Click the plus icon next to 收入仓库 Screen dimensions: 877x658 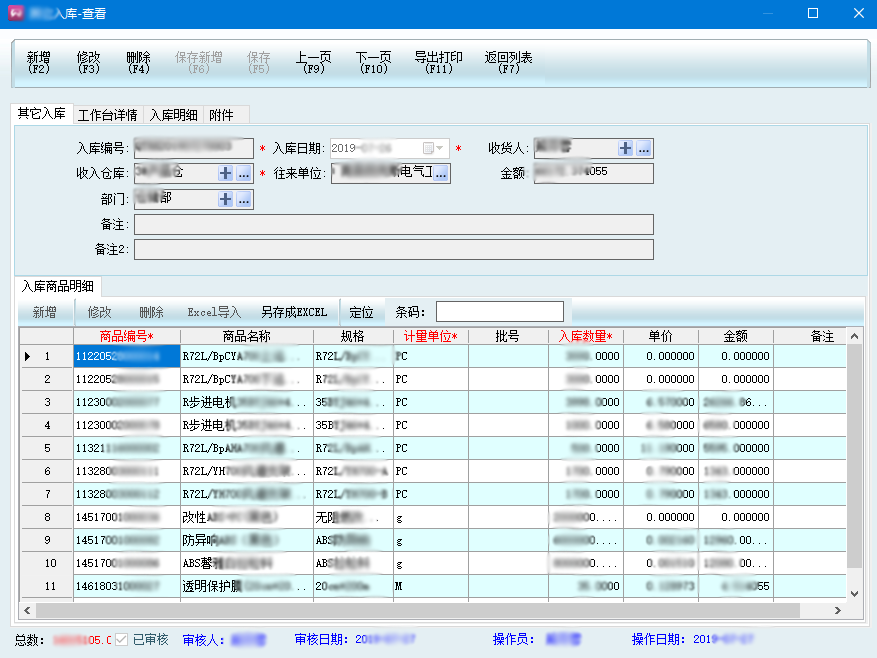coord(225,173)
